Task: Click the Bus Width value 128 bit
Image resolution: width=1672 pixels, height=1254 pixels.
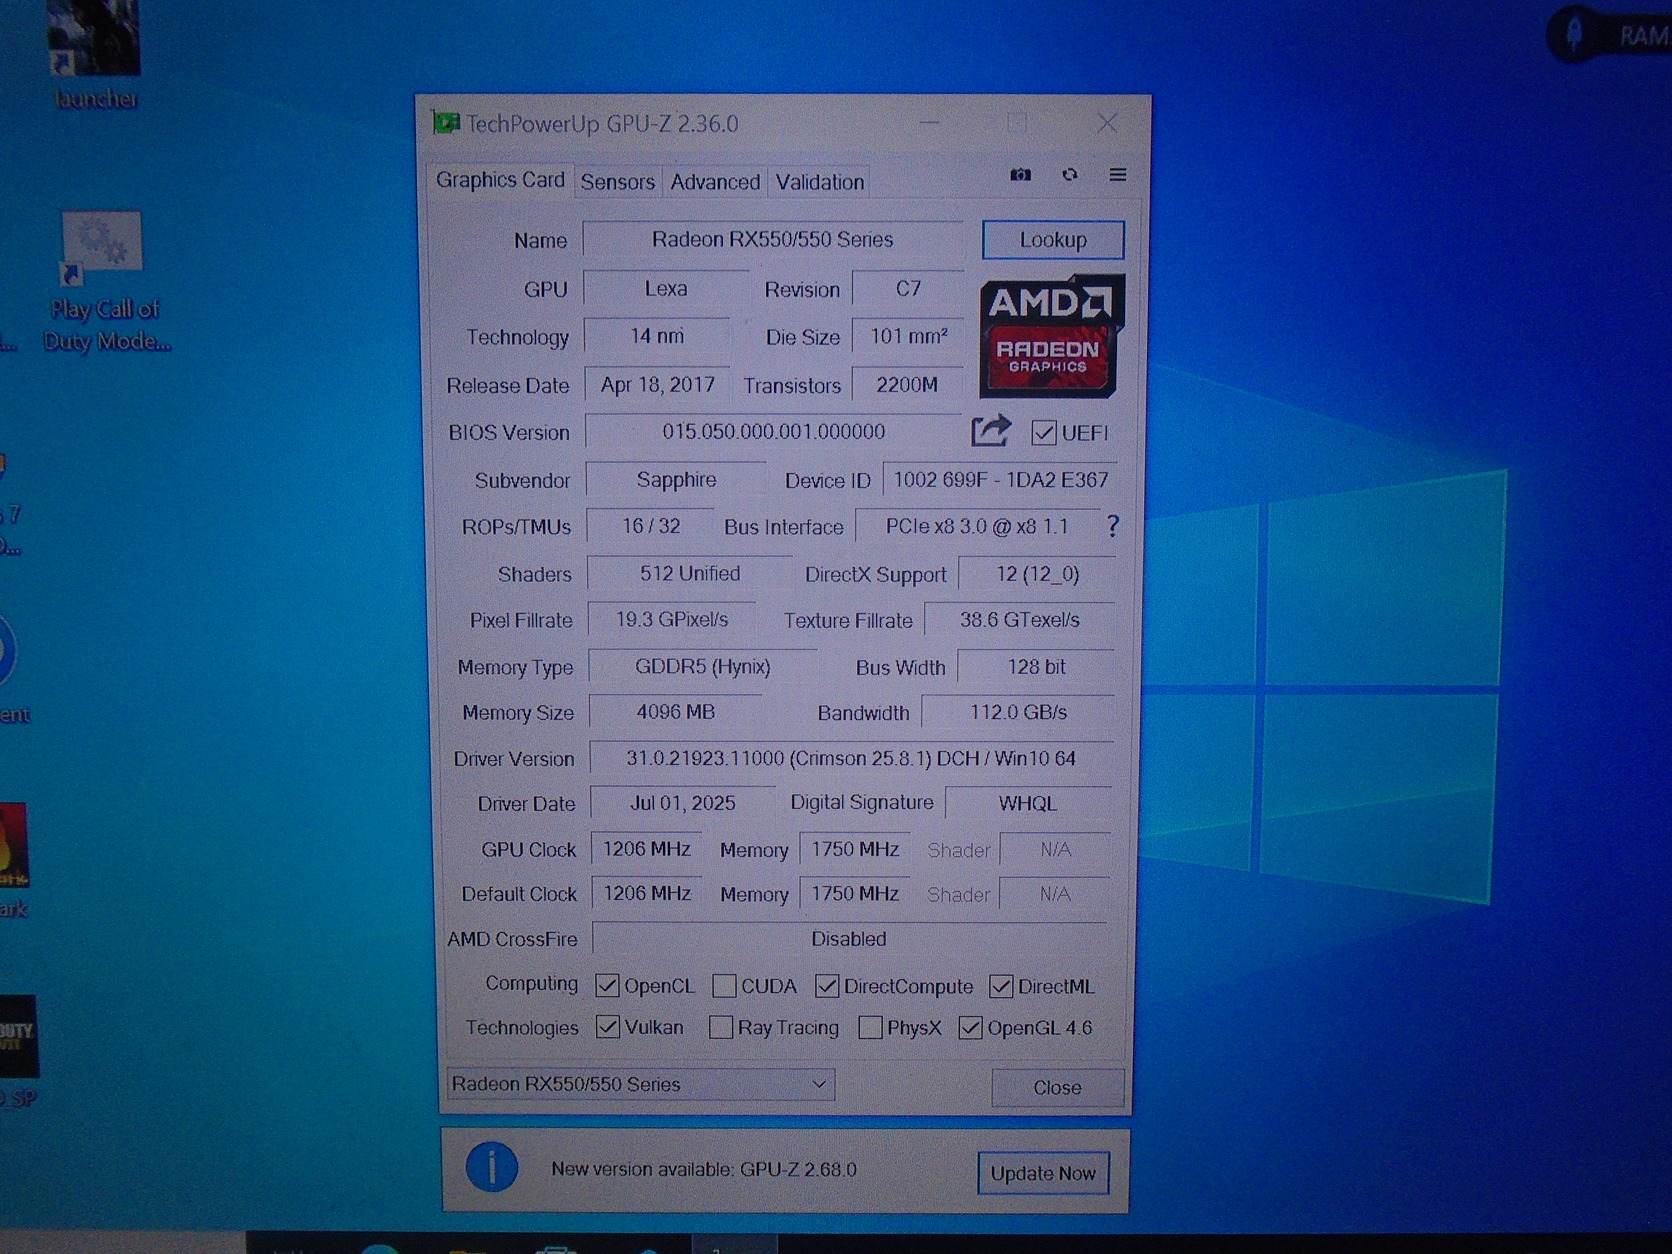Action: 1036,666
